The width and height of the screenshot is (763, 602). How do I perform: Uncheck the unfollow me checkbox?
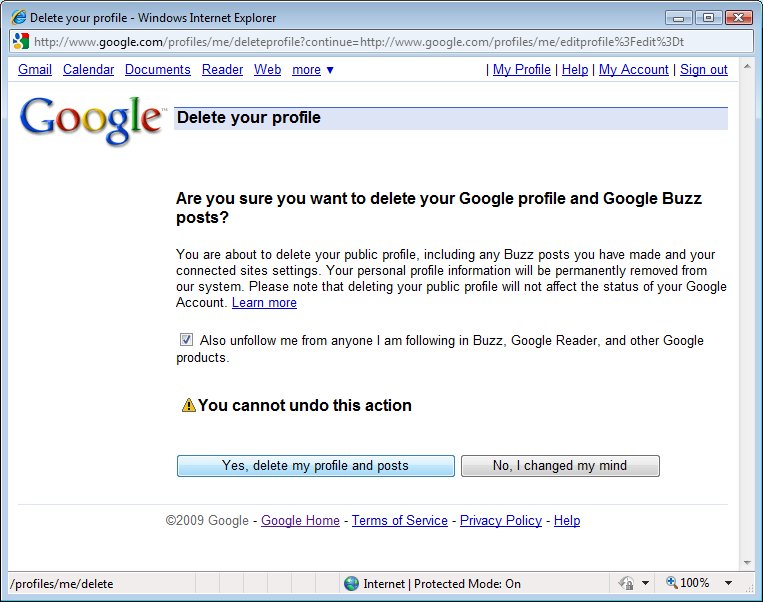coord(186,339)
